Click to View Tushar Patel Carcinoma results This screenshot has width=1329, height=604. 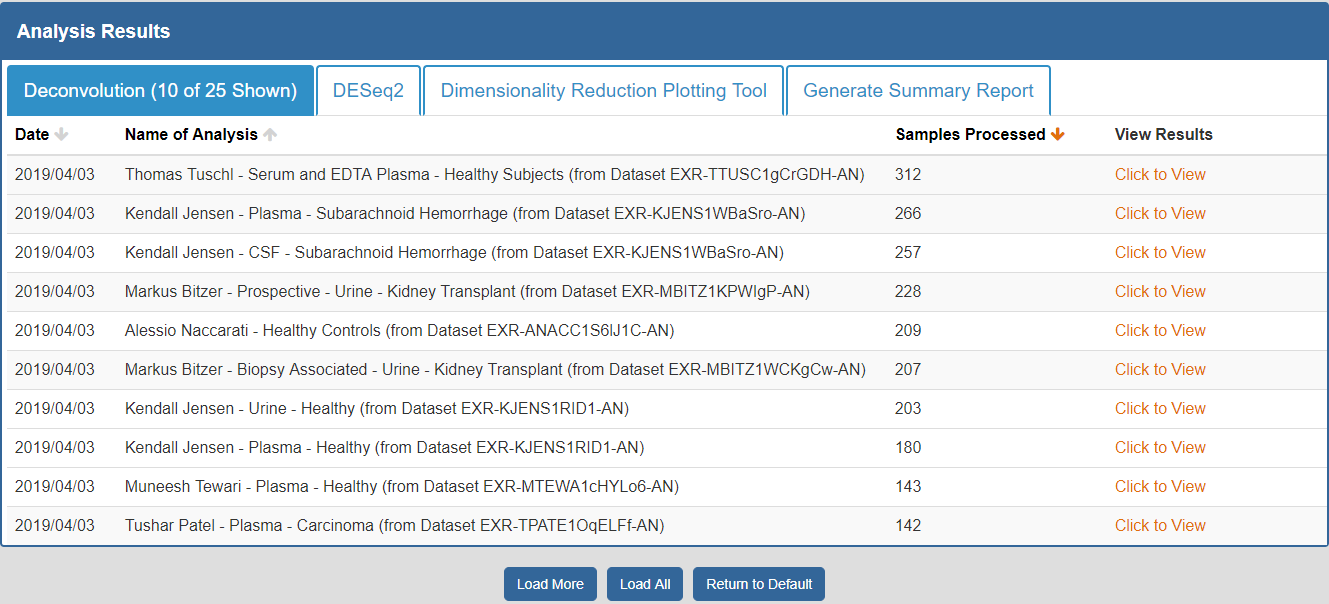point(1160,525)
